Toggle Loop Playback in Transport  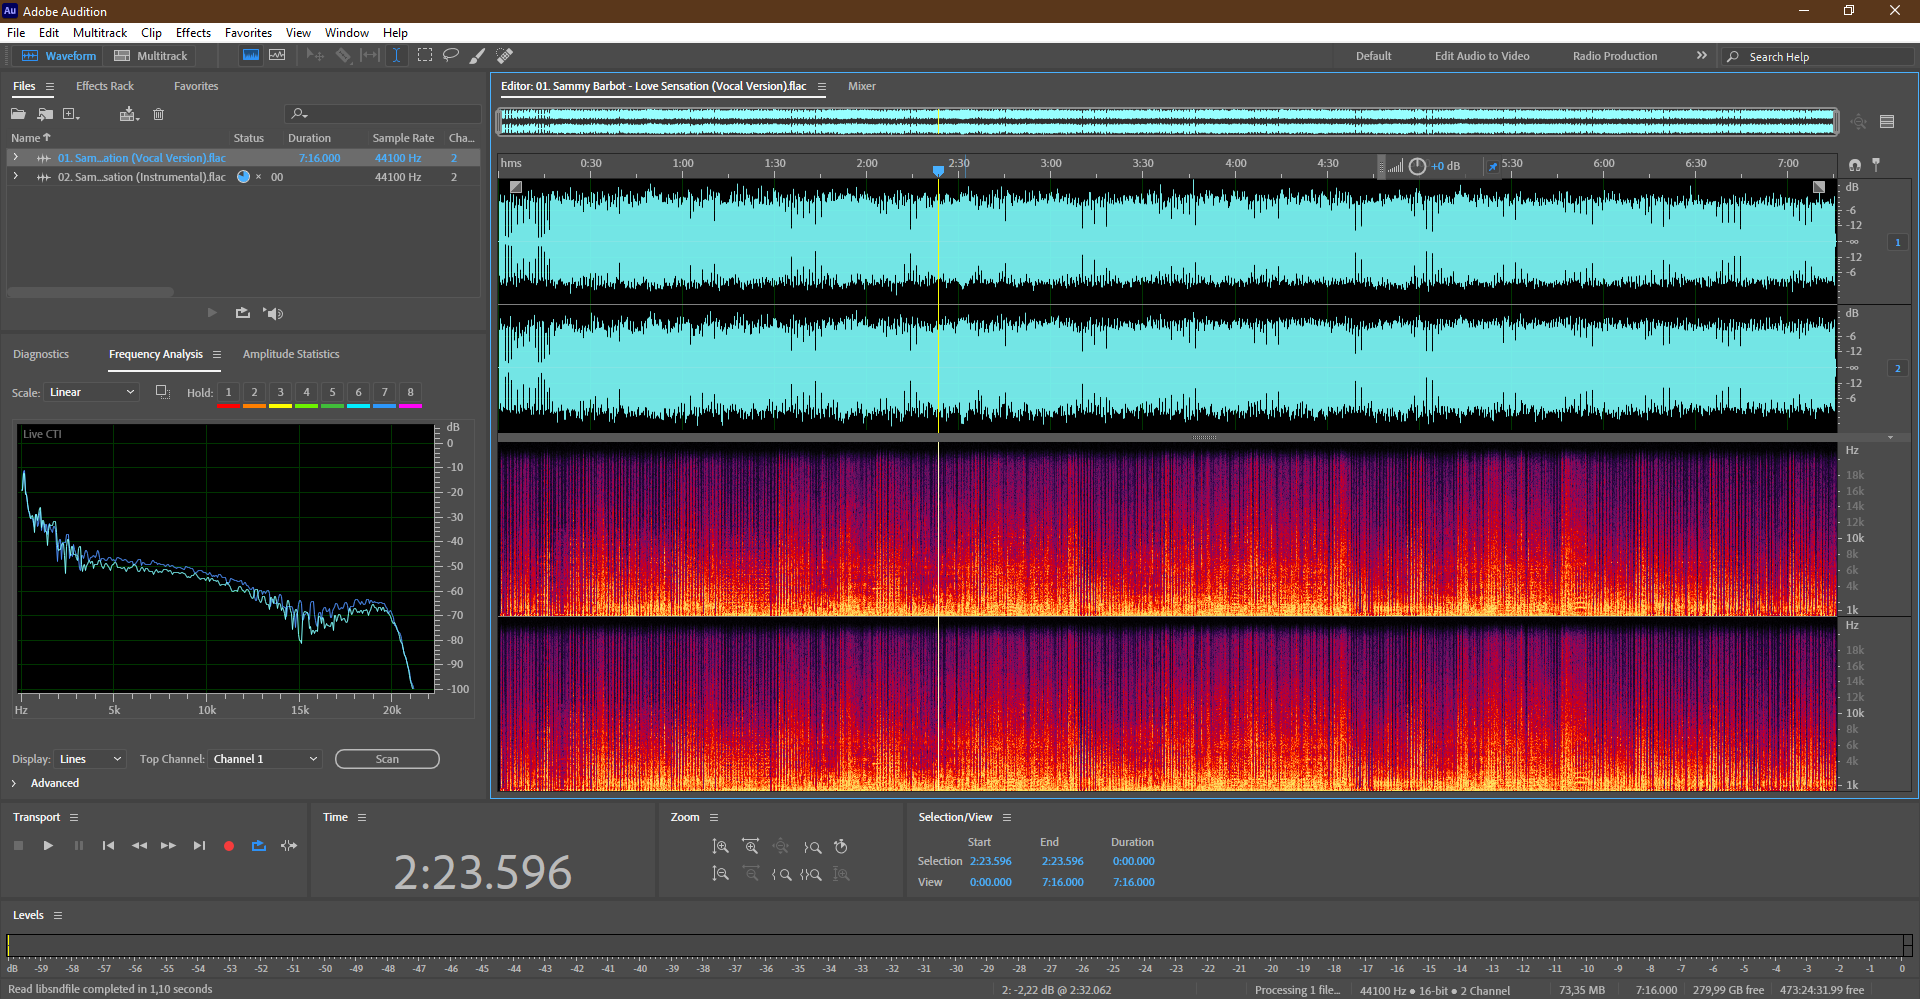point(259,845)
